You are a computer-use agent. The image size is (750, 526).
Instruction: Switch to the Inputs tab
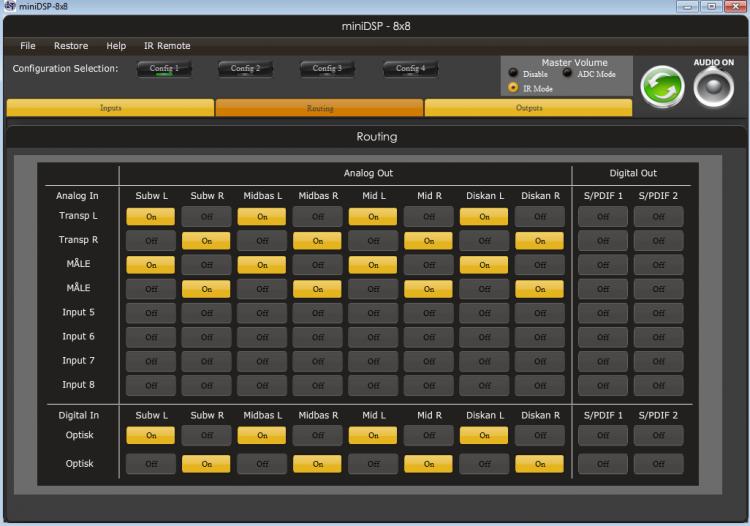(110, 108)
